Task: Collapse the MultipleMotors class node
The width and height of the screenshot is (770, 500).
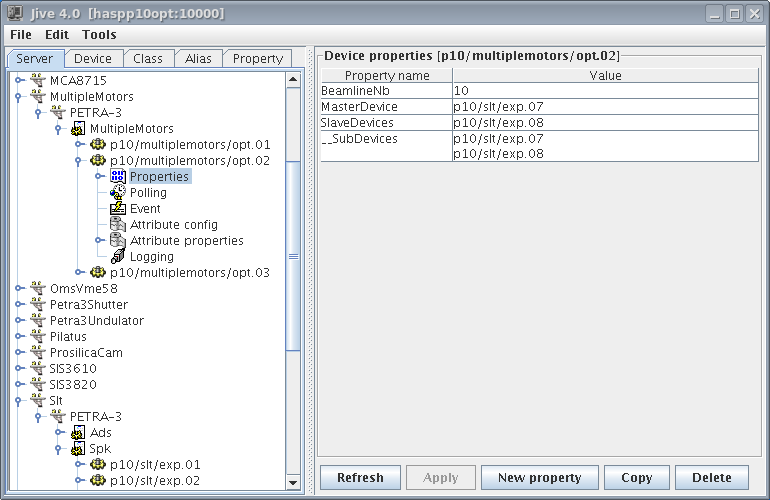Action: click(x=58, y=129)
